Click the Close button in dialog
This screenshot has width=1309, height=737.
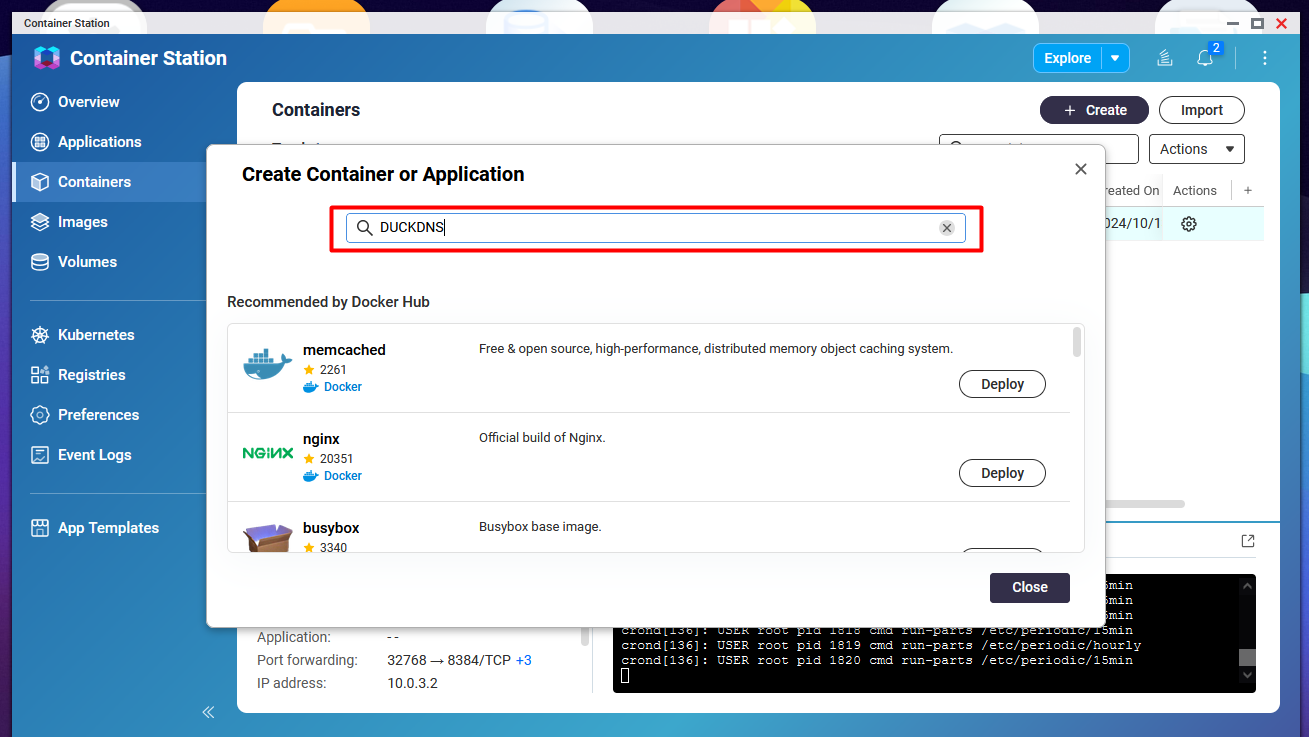pyautogui.click(x=1029, y=587)
